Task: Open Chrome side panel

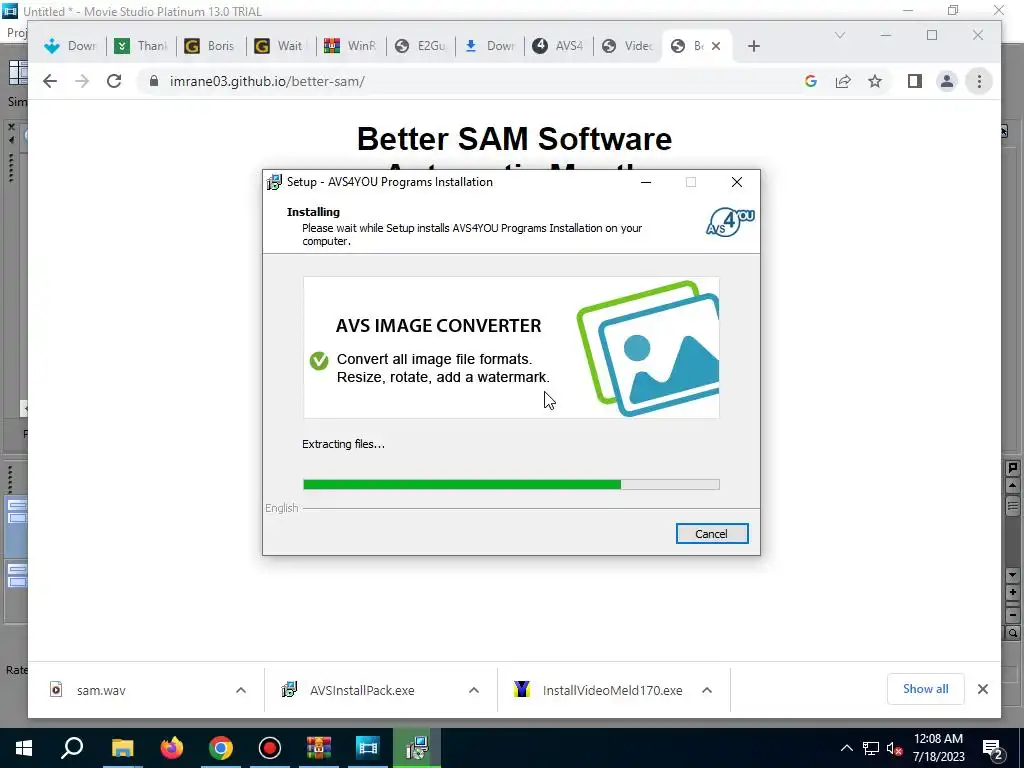Action: [x=914, y=81]
